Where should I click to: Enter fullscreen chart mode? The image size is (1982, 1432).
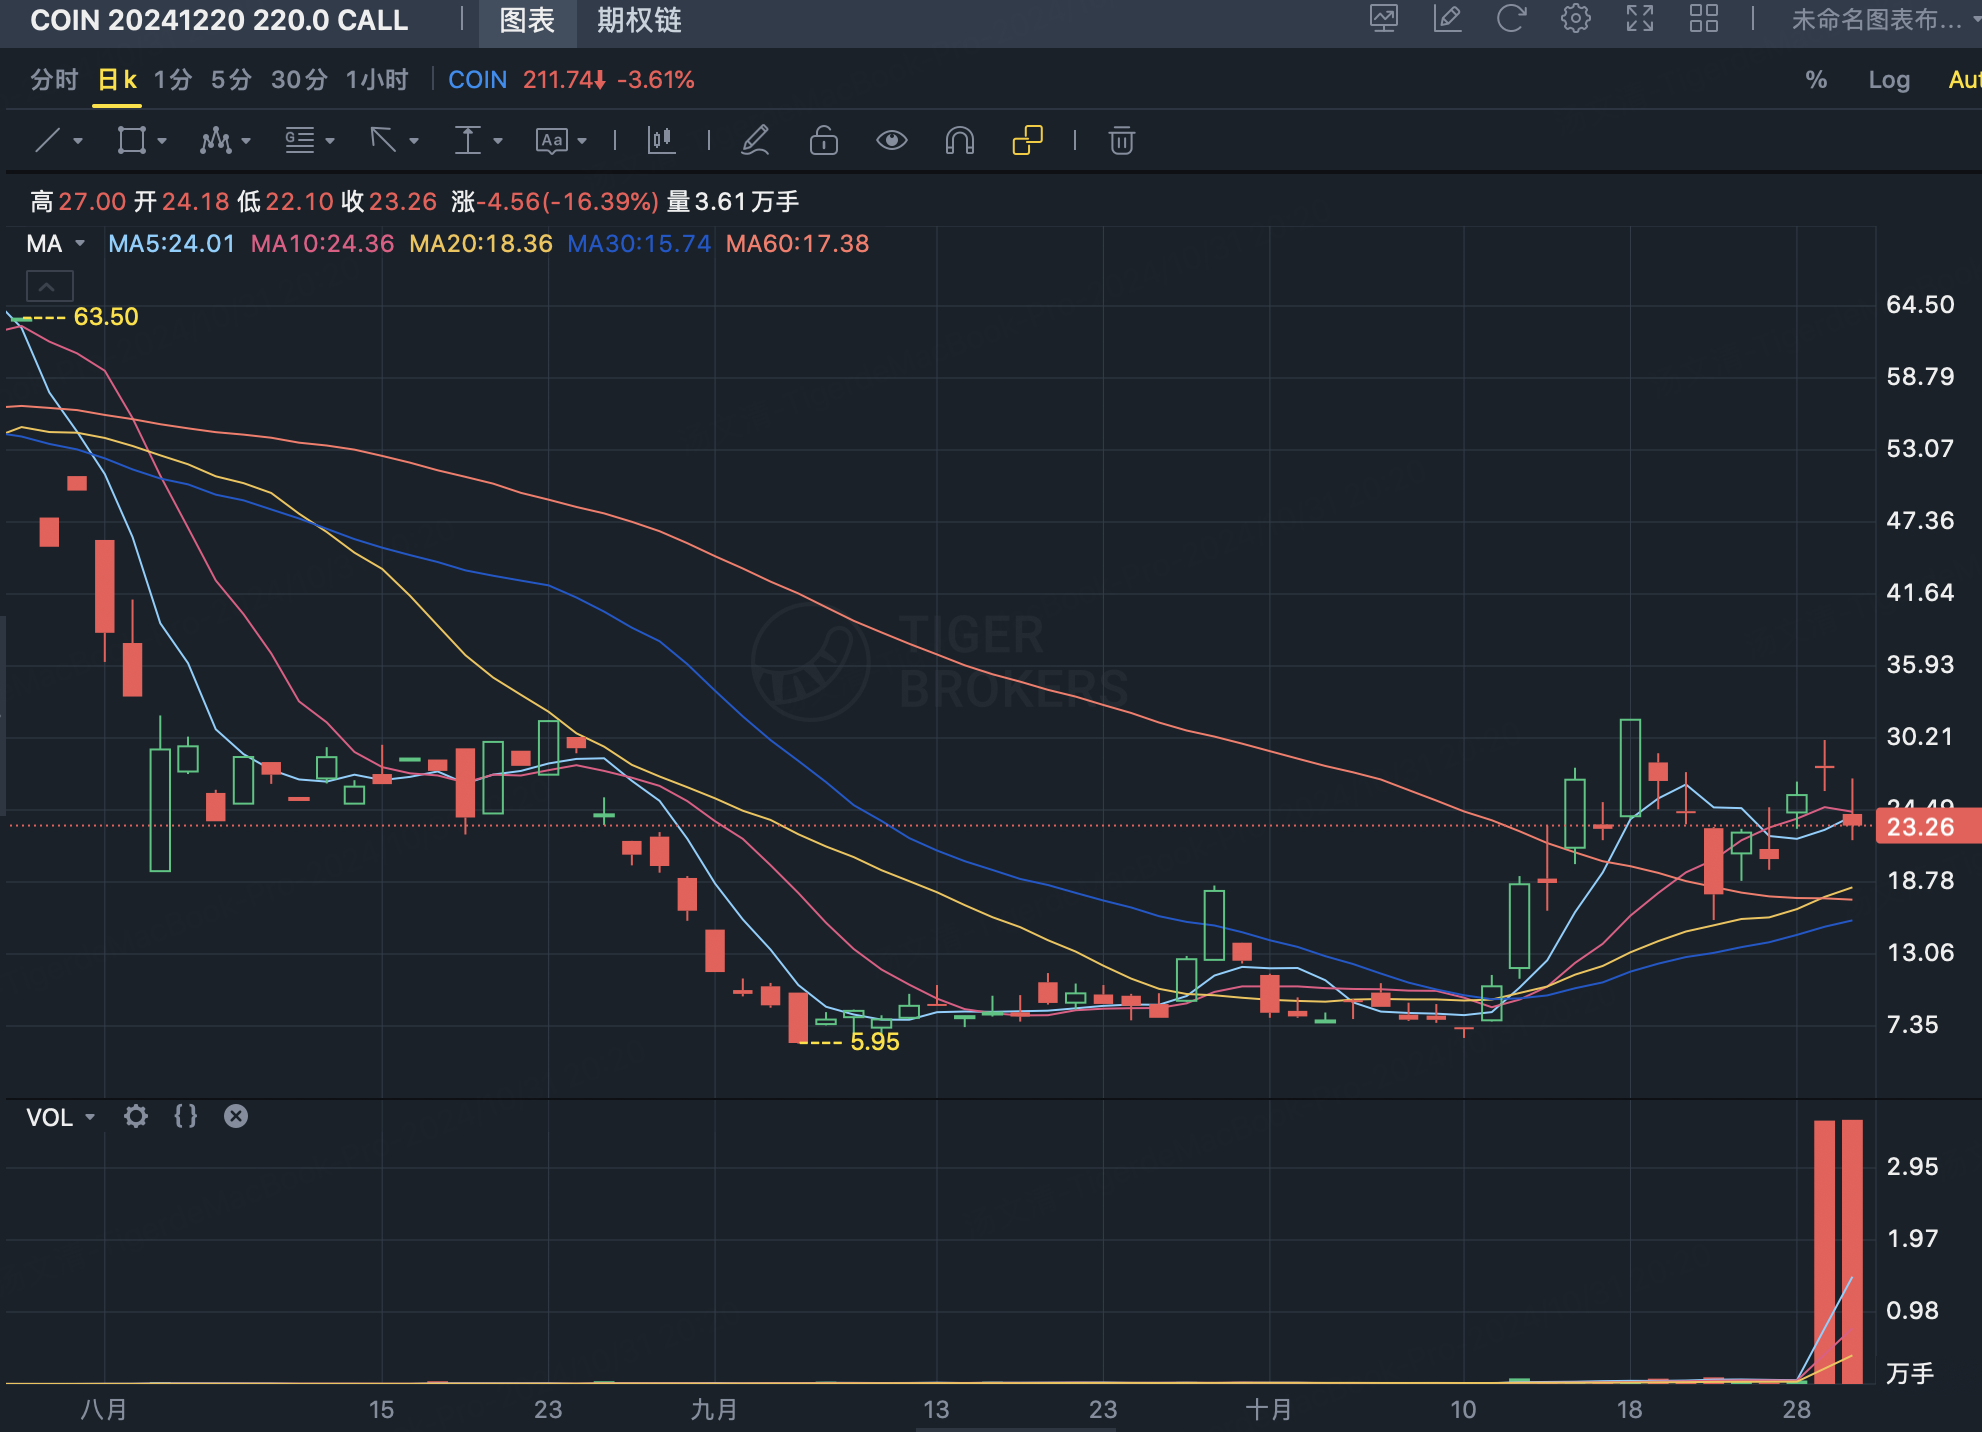[x=1639, y=19]
